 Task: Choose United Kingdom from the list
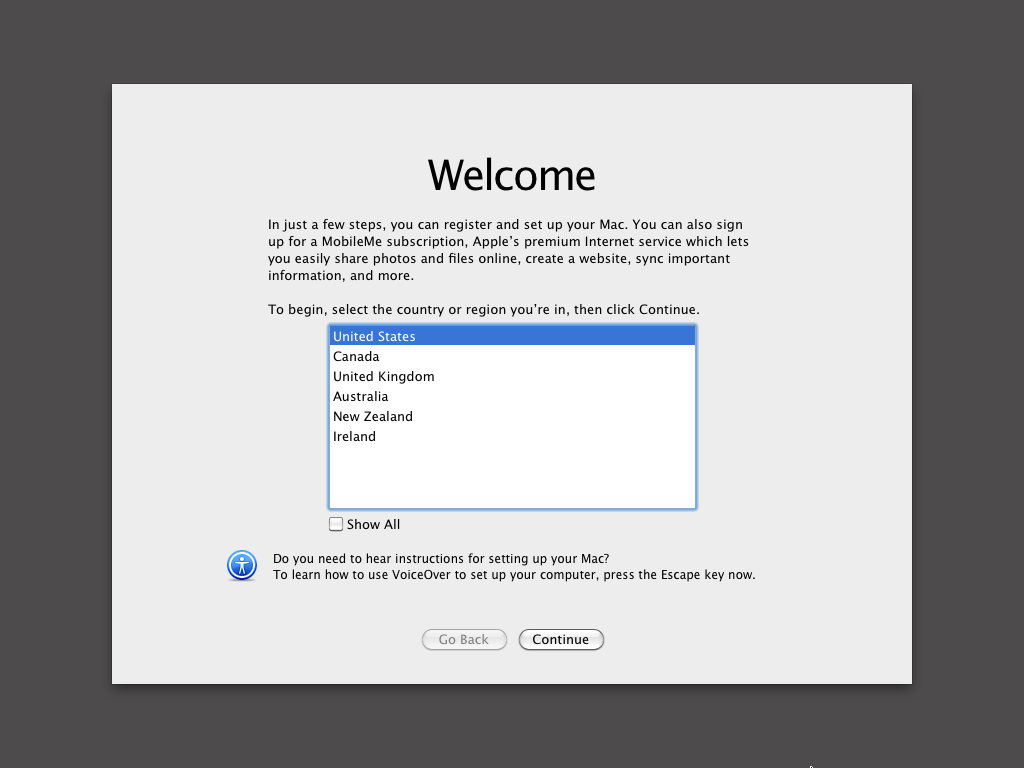pos(512,377)
